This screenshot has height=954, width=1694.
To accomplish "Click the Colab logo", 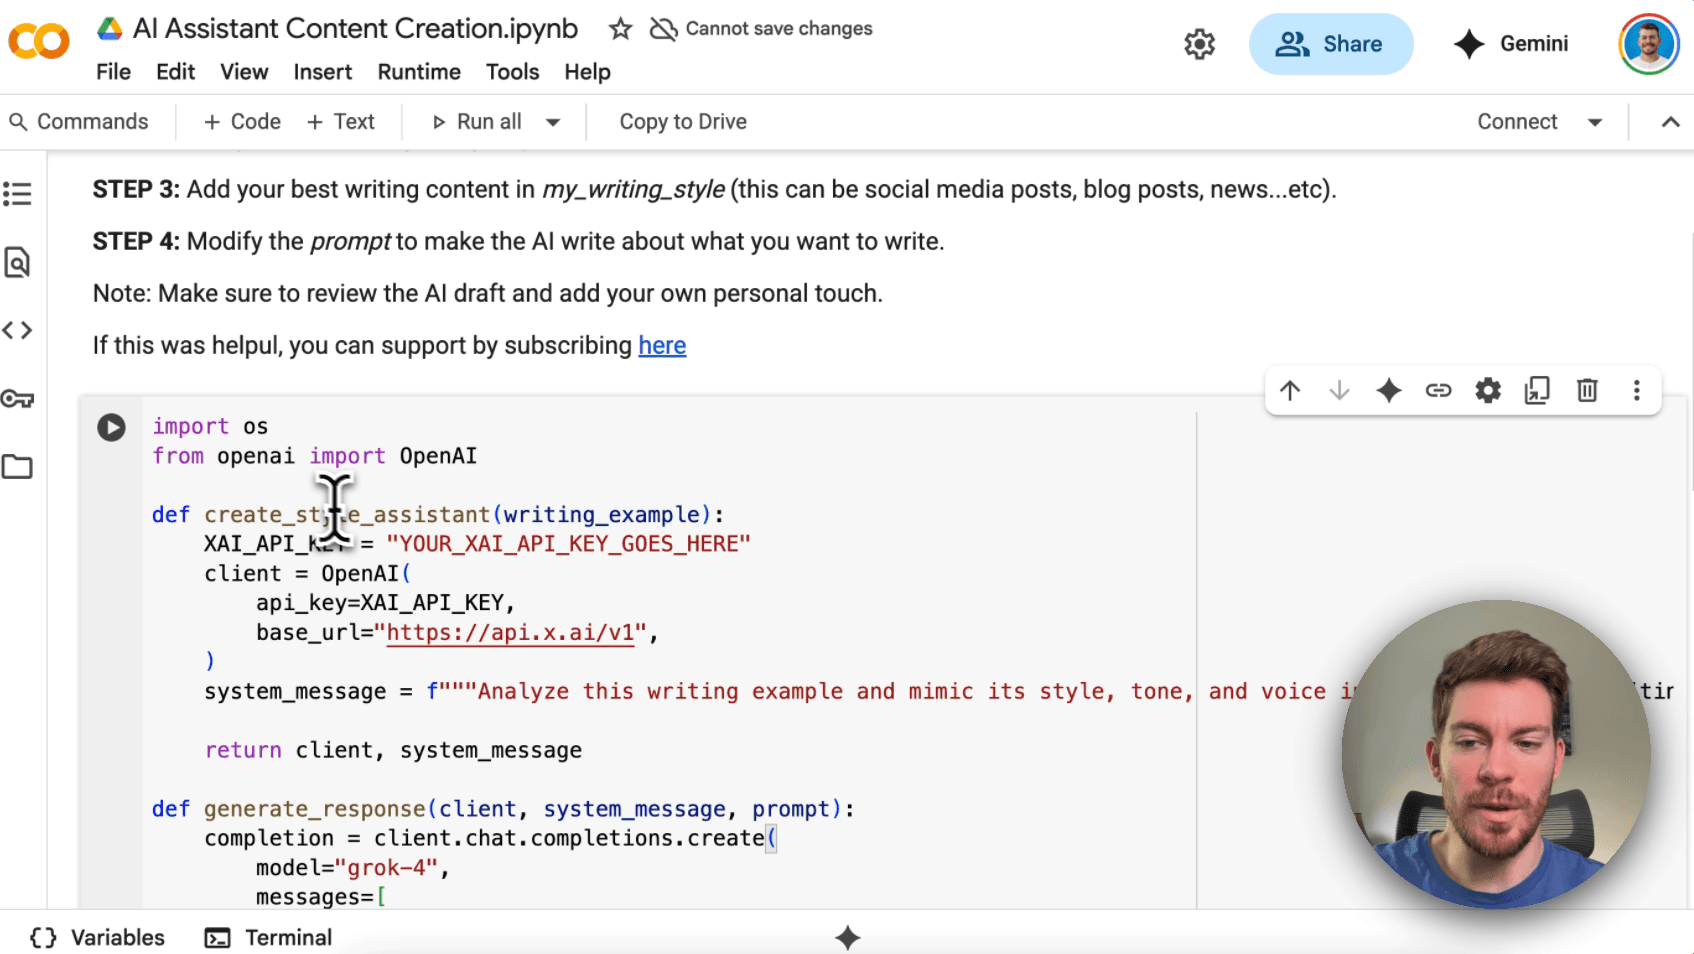I will tap(39, 42).
